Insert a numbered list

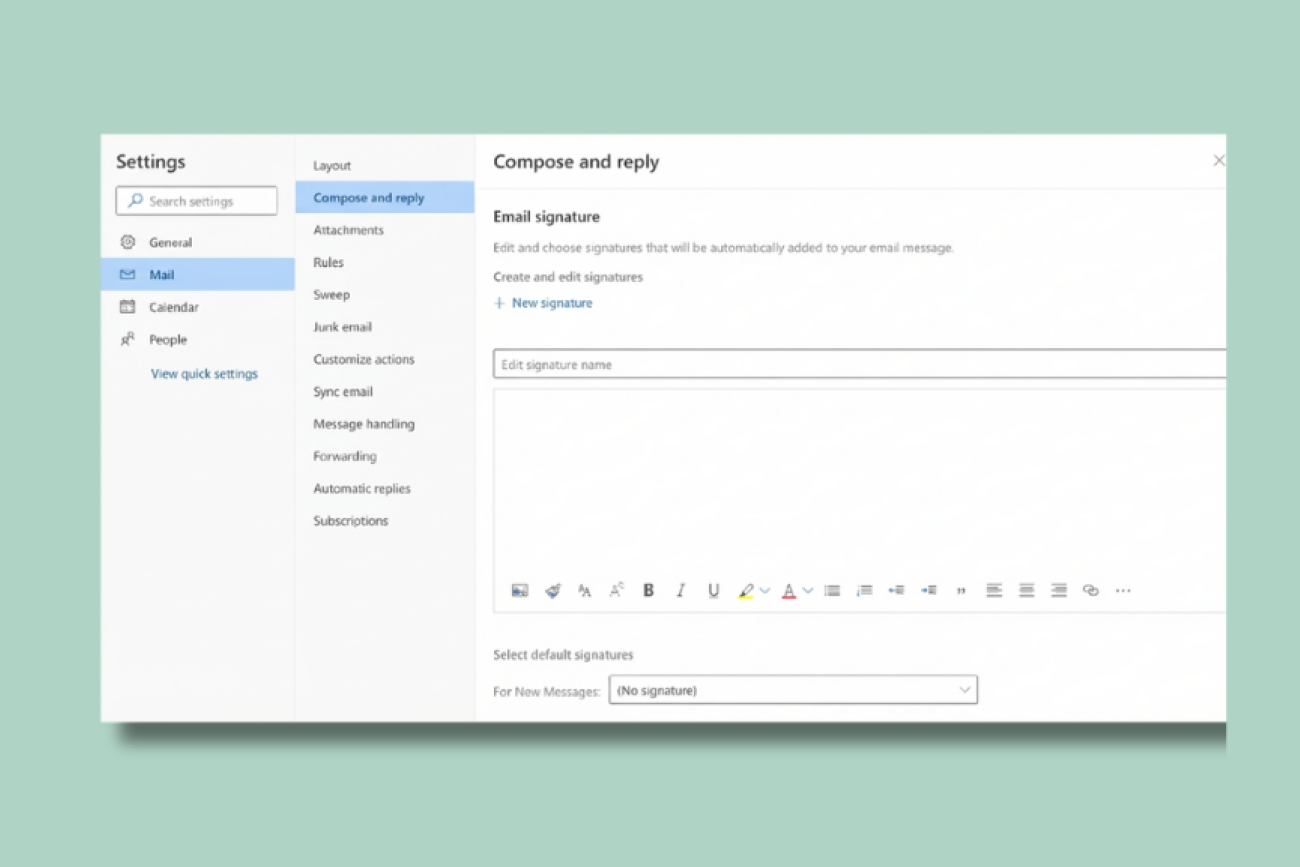864,591
